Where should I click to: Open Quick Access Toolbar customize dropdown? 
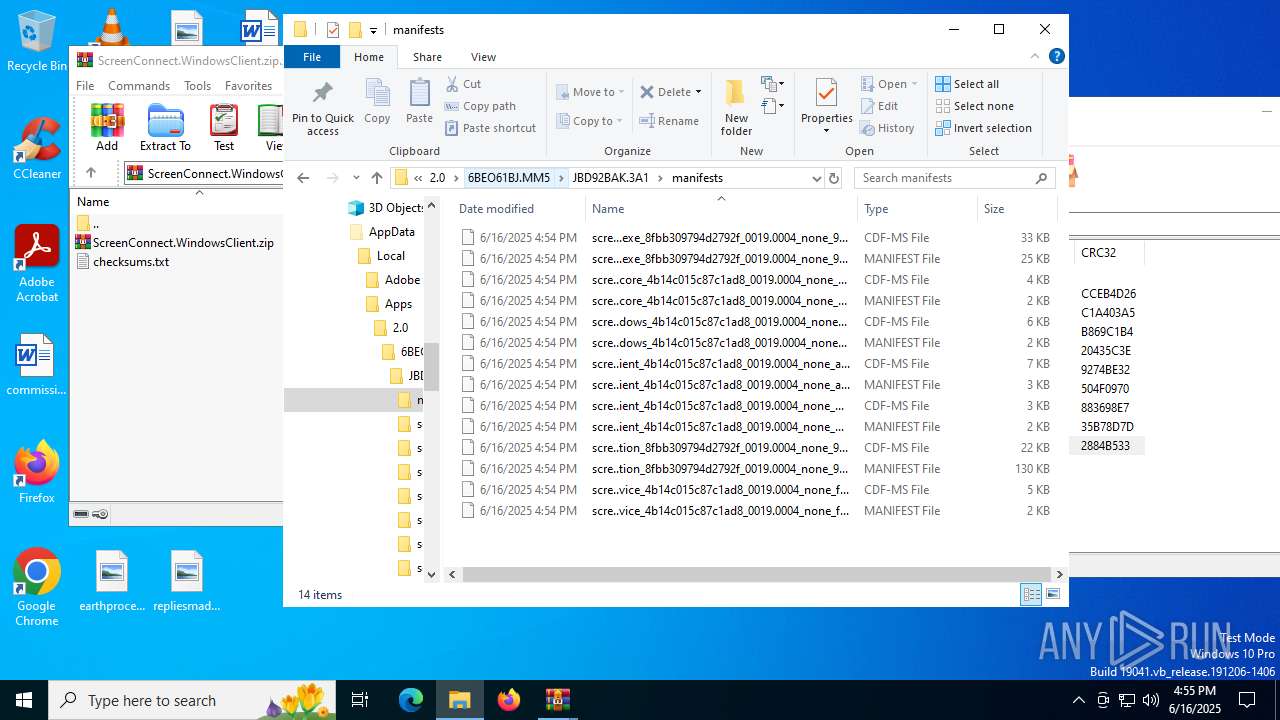click(x=374, y=30)
